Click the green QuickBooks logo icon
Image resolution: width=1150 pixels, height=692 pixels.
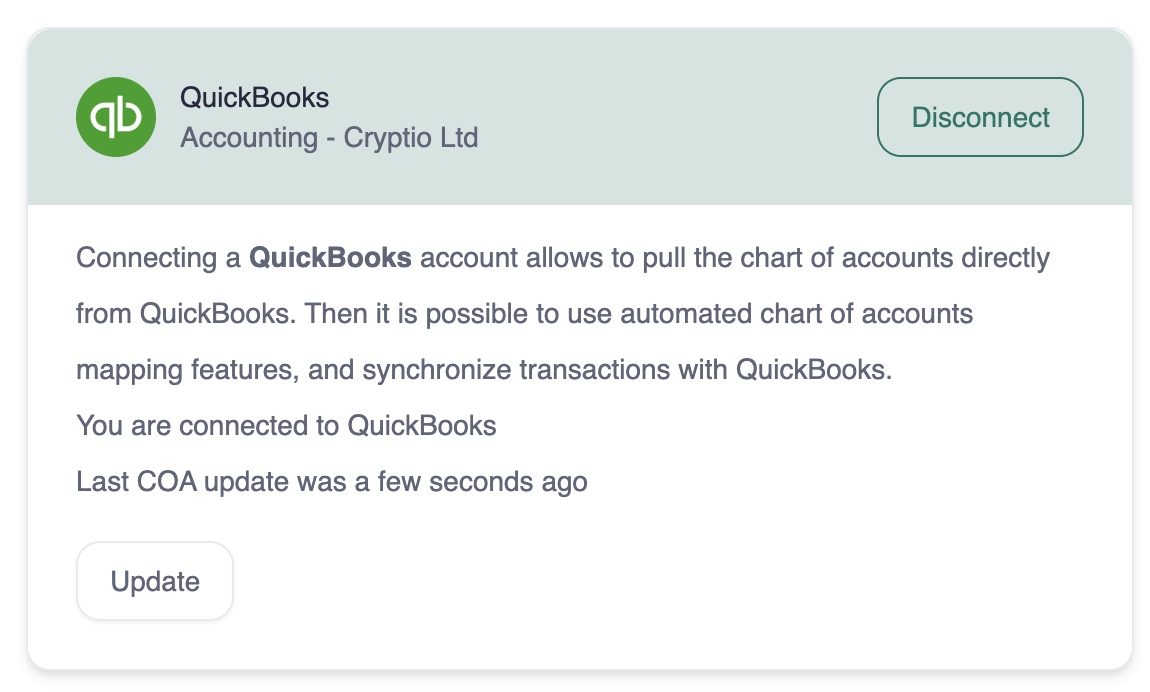click(116, 117)
